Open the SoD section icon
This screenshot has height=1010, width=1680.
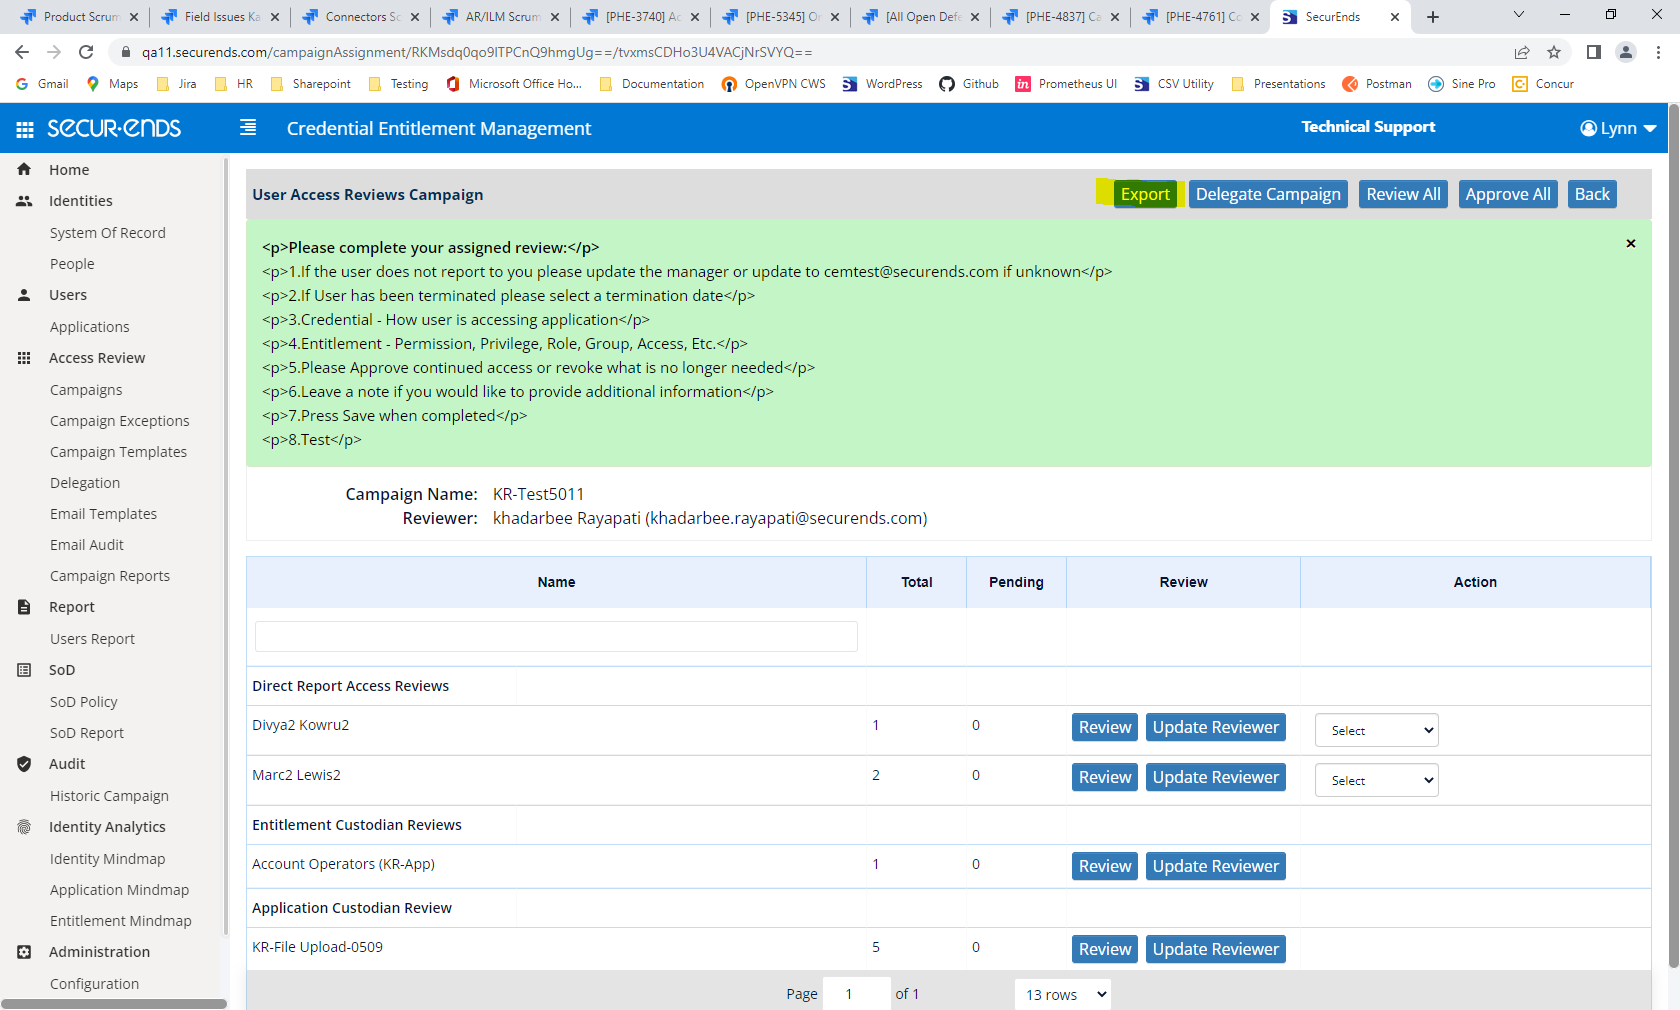(24, 669)
